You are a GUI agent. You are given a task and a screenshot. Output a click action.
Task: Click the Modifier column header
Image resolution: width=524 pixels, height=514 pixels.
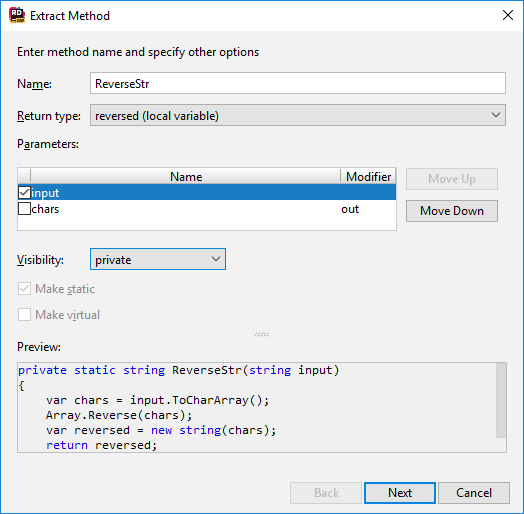point(368,176)
